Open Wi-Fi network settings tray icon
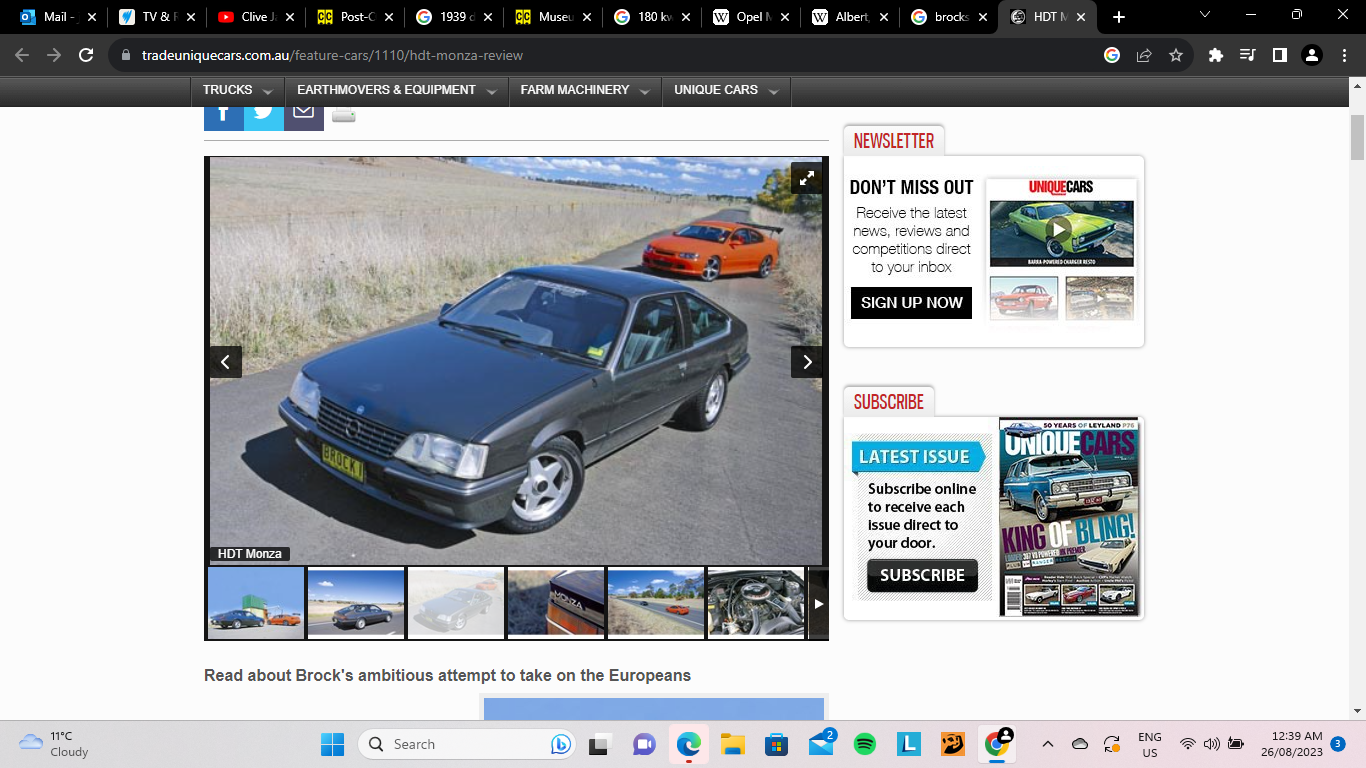 (1188, 744)
